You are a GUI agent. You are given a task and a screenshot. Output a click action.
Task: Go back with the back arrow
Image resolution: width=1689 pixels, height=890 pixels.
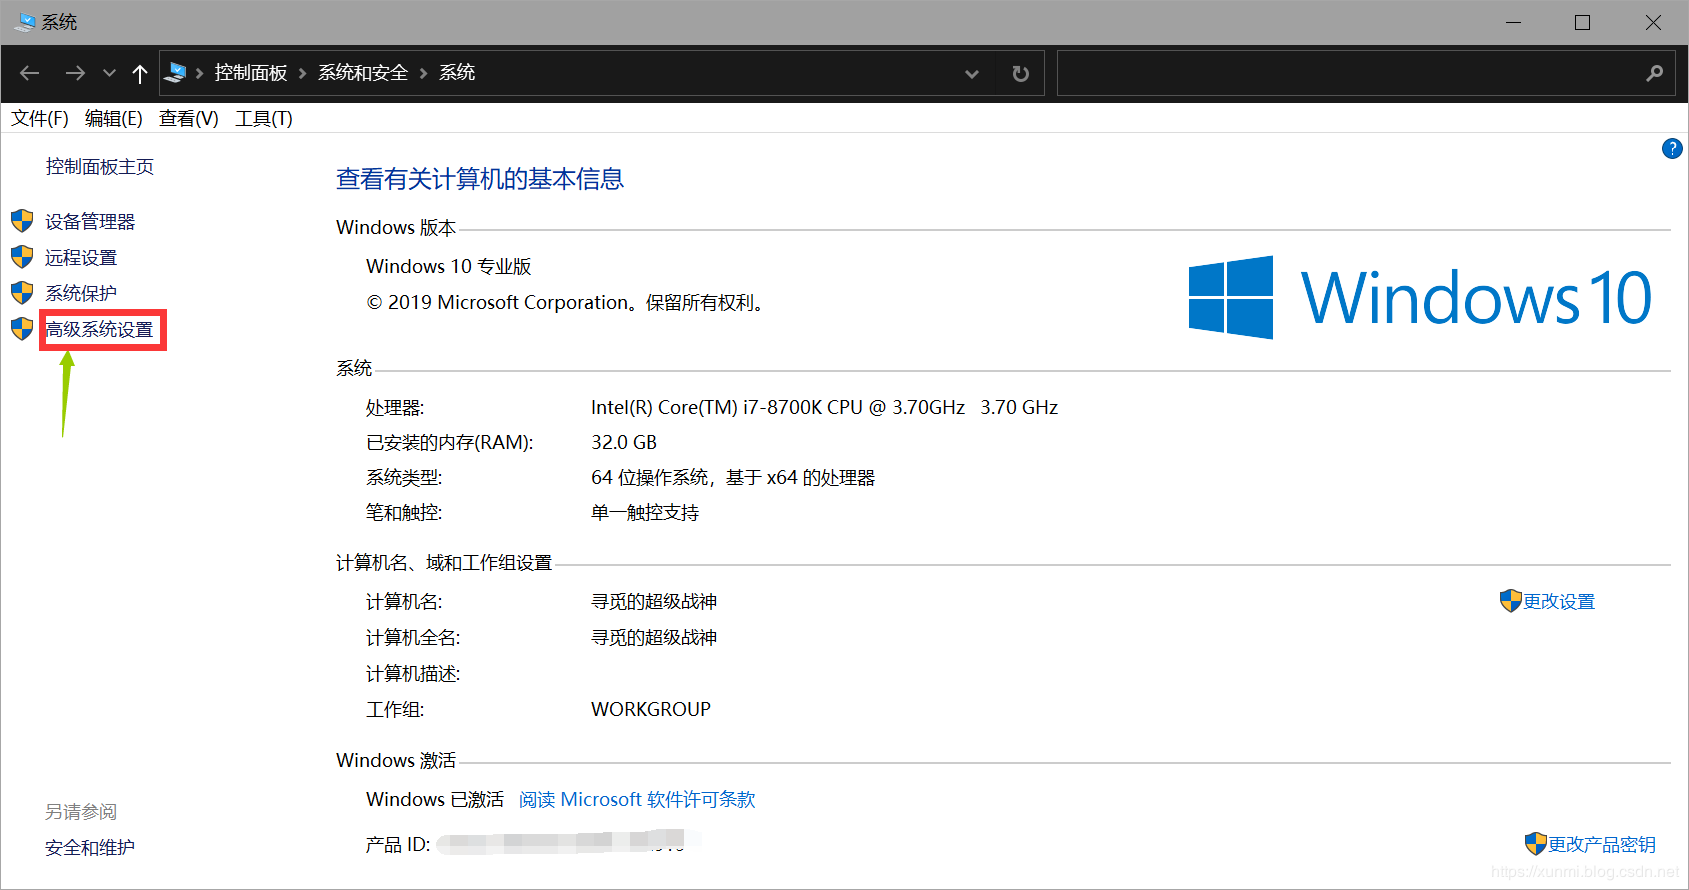[x=30, y=73]
